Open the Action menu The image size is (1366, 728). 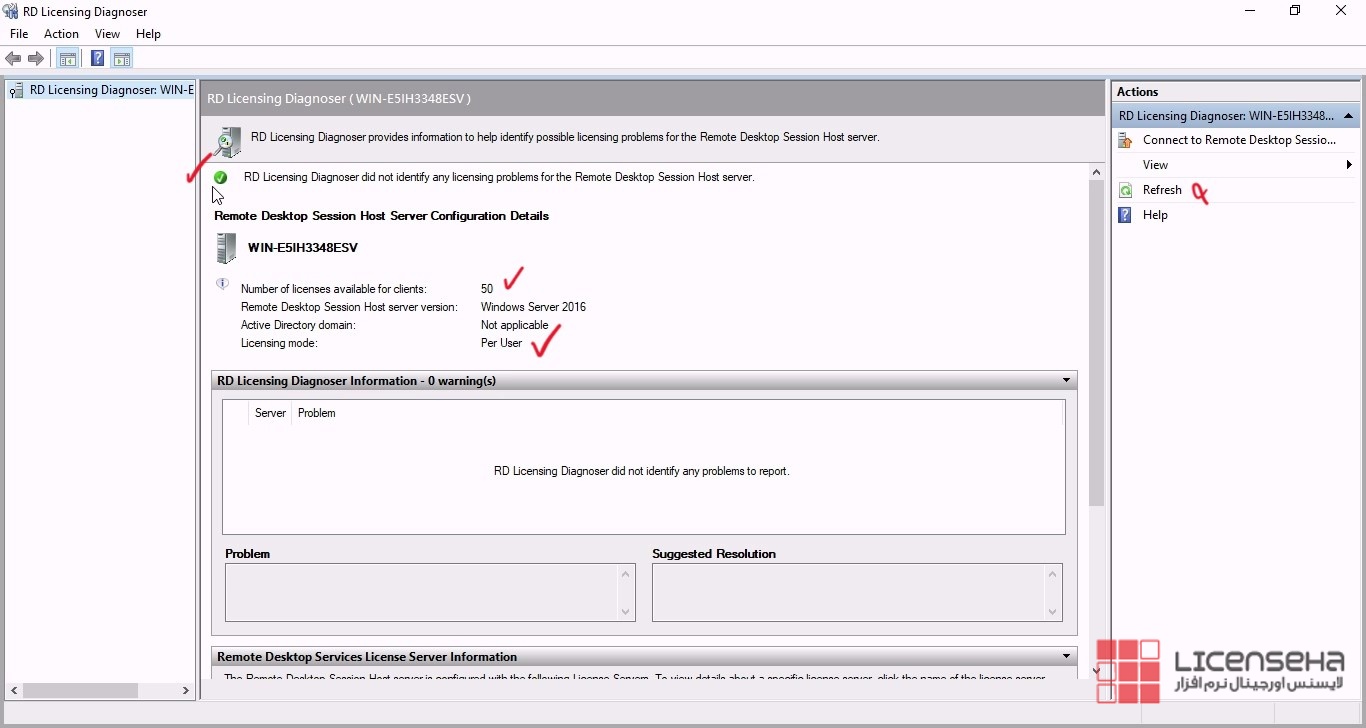tap(61, 34)
